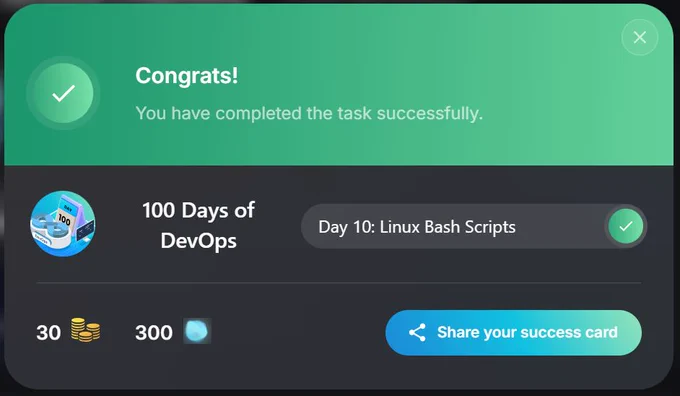This screenshot has width=680, height=396.
Task: Close the Congrats popup with the X
Action: coord(640,37)
